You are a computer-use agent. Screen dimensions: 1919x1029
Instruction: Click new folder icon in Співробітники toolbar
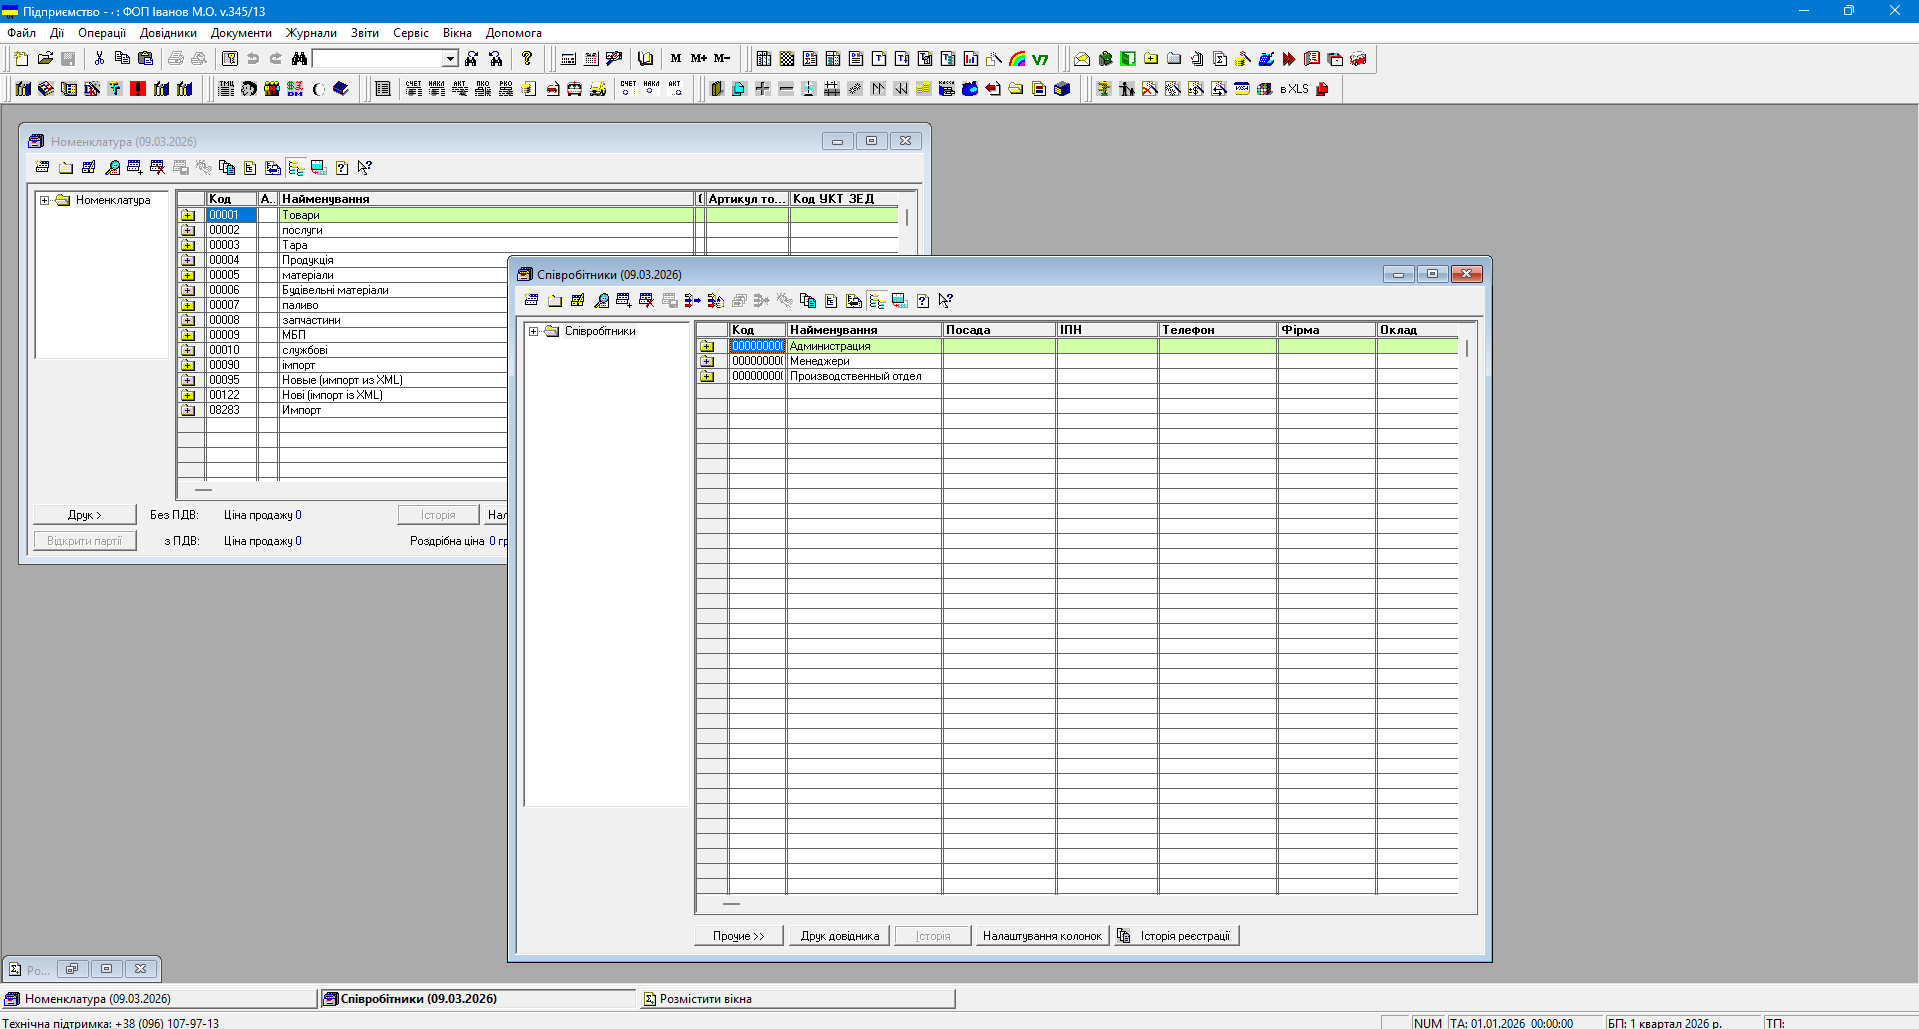coord(555,301)
